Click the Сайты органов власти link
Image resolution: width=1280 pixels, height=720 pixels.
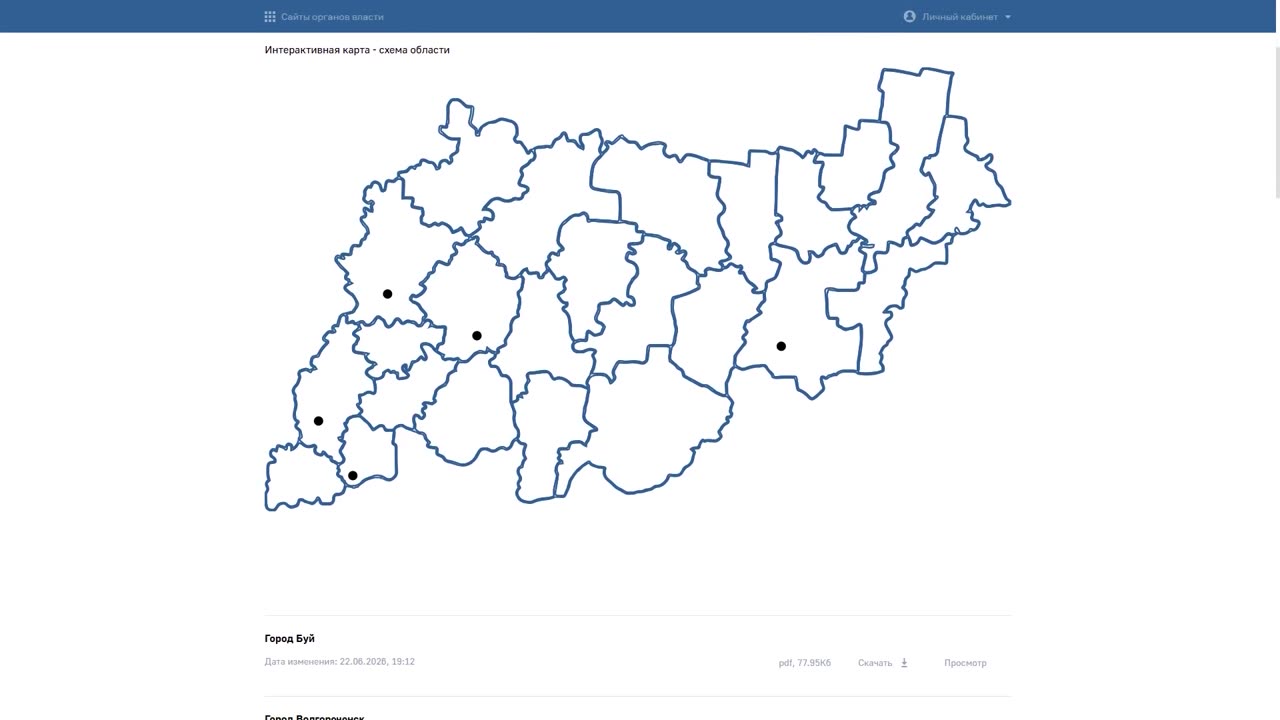coord(332,17)
